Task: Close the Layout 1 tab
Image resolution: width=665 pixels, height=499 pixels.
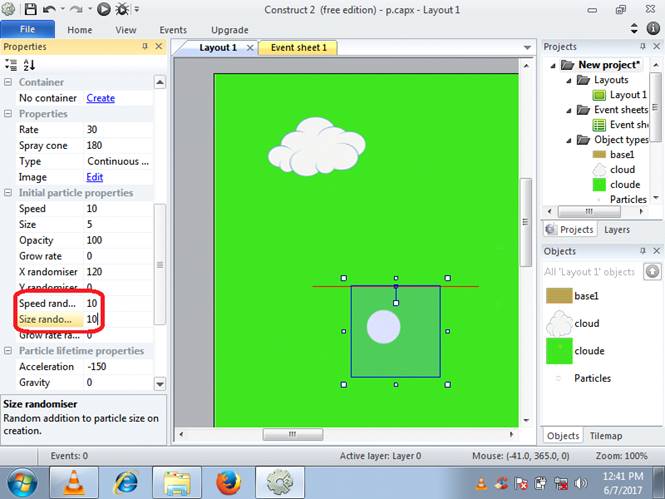Action: (250, 47)
